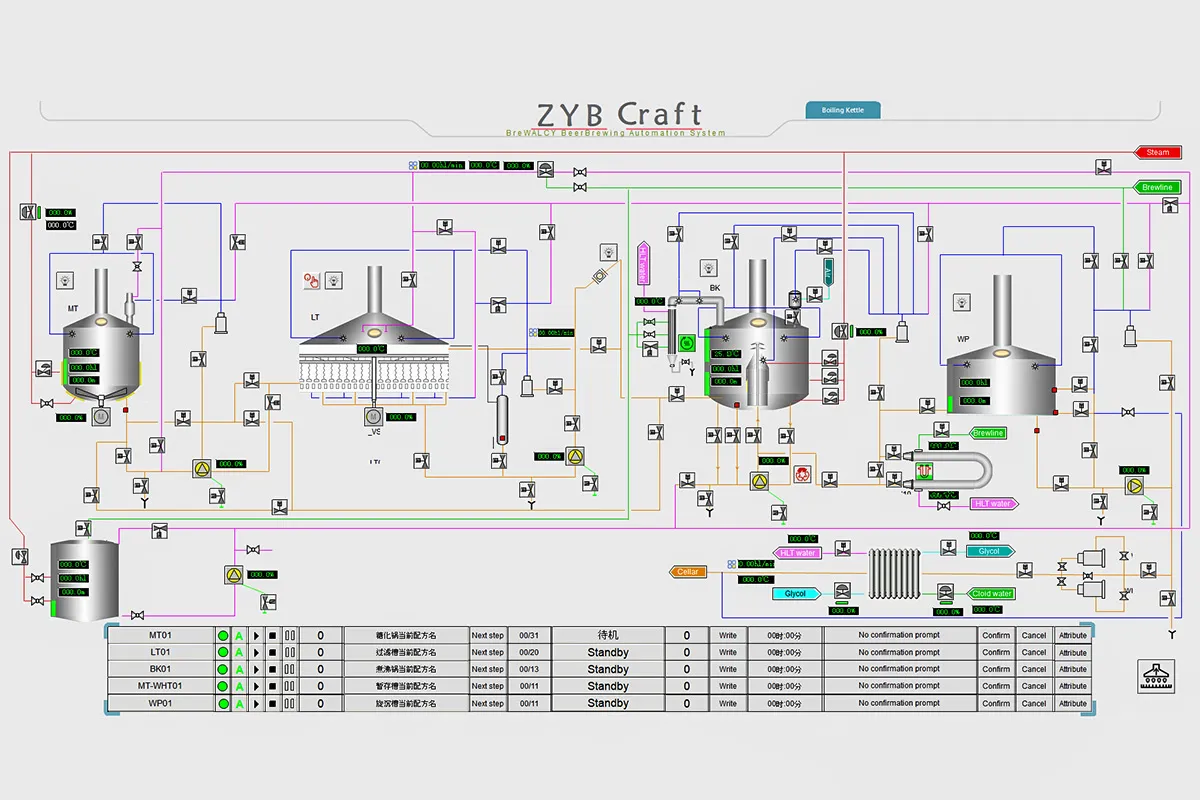Click the yellow pump near hot water tank
The image size is (1200, 800).
coord(234,575)
